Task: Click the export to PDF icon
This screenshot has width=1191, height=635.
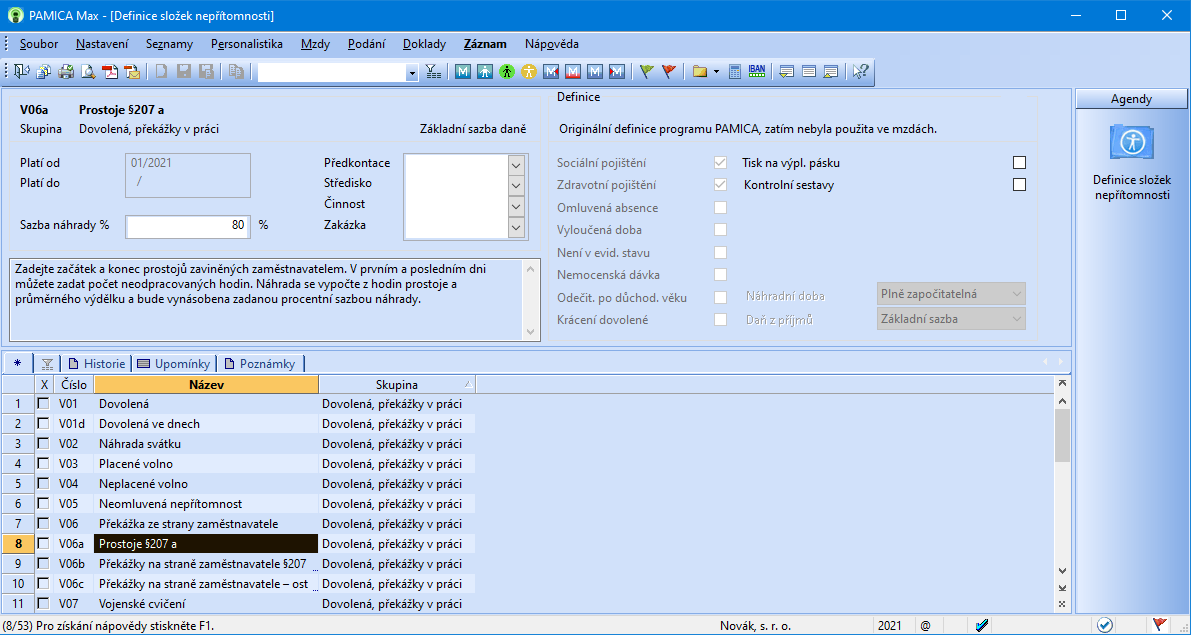Action: click(110, 71)
